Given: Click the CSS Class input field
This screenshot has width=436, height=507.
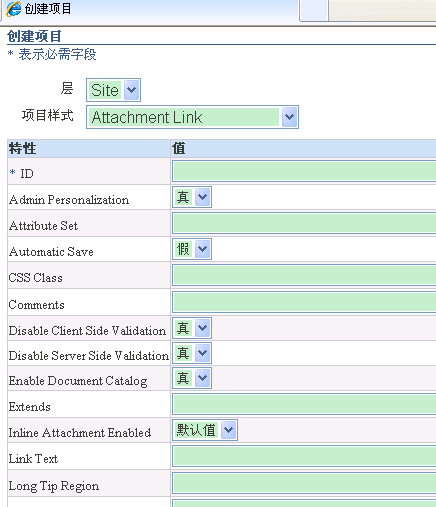Looking at the screenshot, I should click(x=304, y=275).
